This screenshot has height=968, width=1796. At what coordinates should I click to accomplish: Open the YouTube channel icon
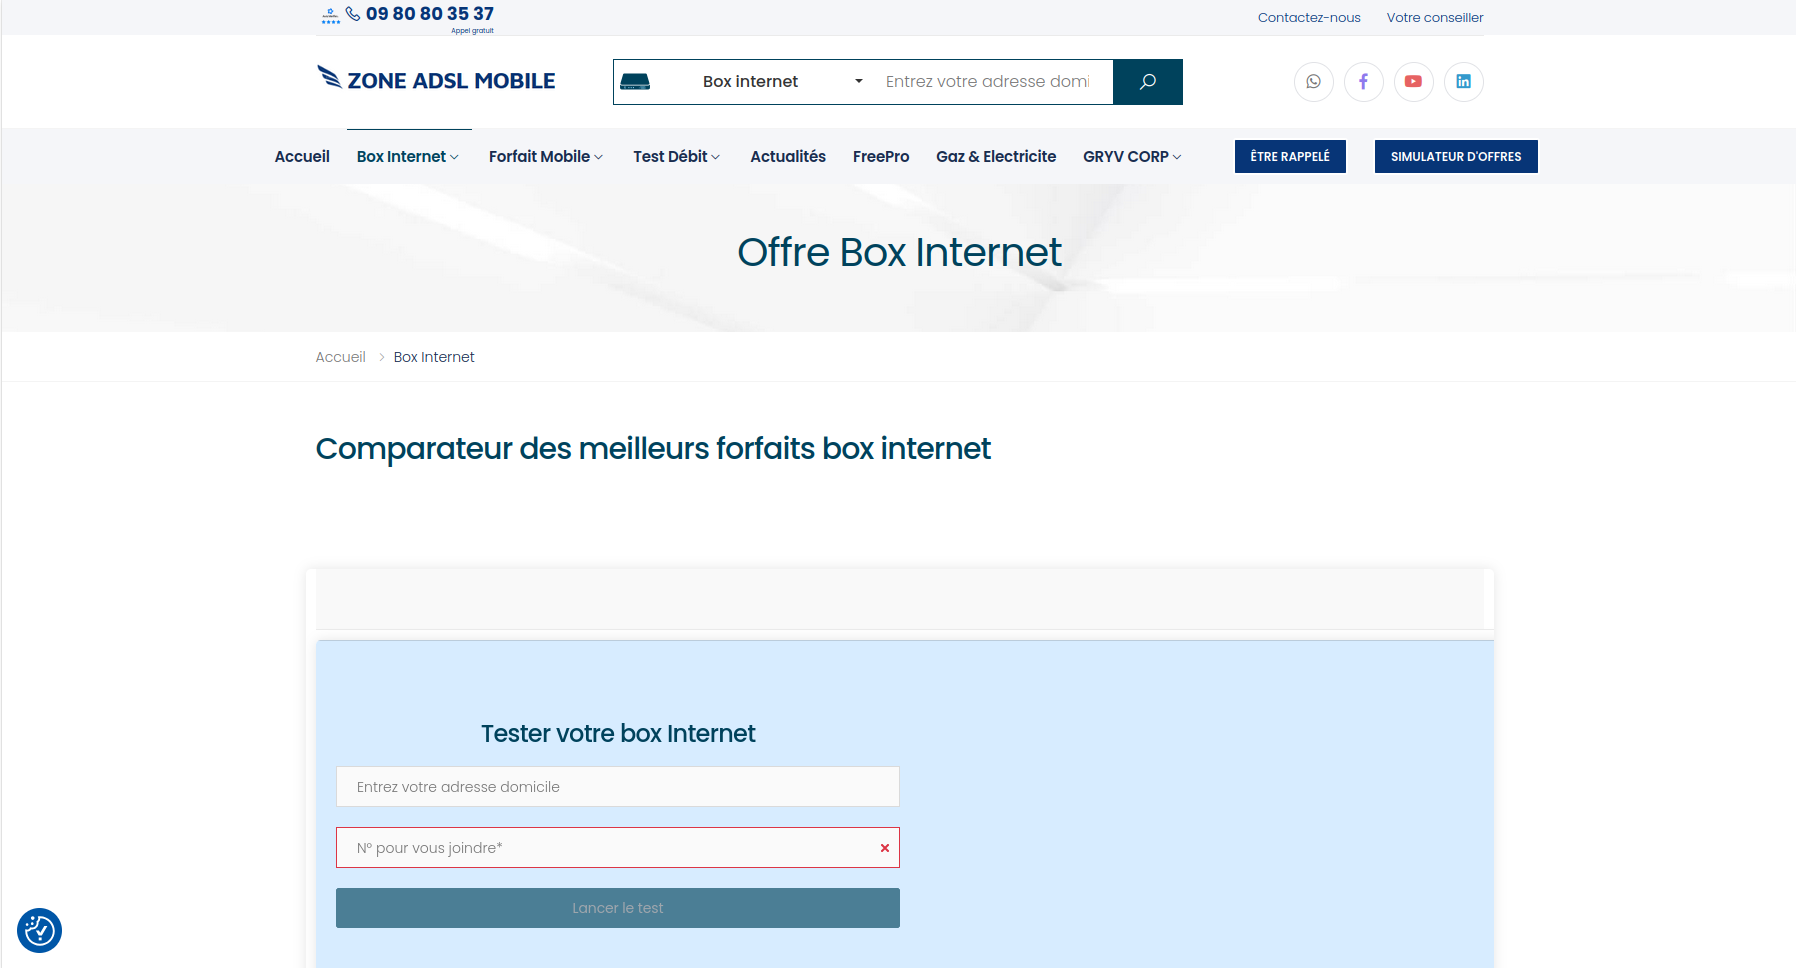[x=1413, y=82]
